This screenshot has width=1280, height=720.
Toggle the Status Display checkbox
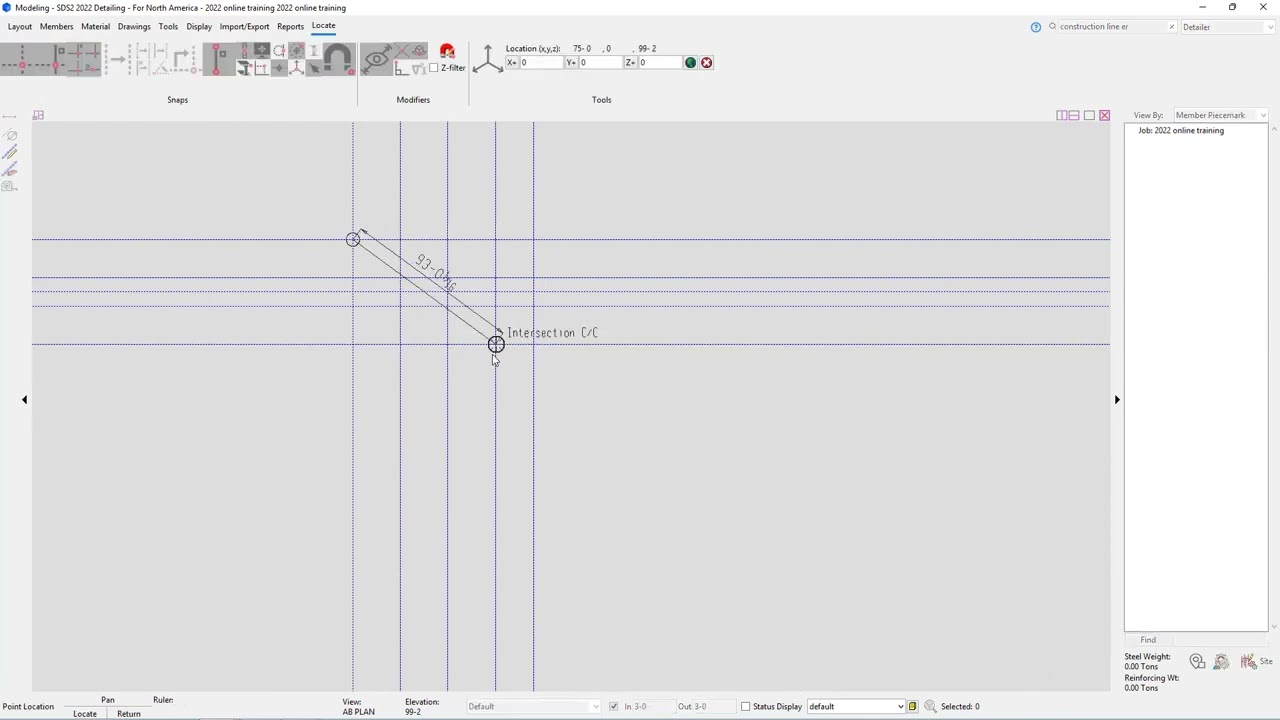click(745, 706)
